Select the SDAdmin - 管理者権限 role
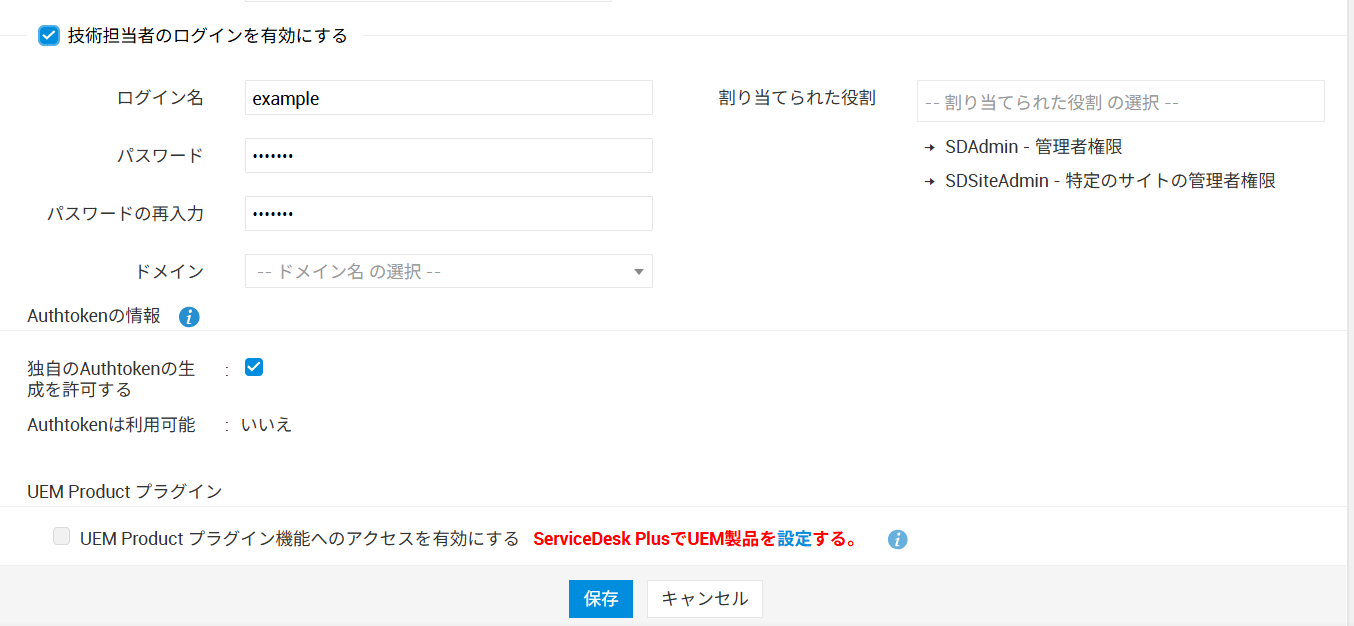The image size is (1354, 626). click(1033, 147)
